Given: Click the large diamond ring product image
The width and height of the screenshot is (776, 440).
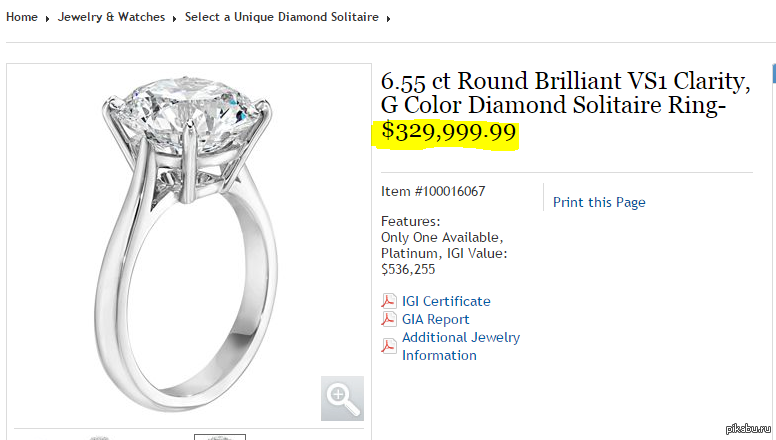Looking at the screenshot, I should point(185,240).
